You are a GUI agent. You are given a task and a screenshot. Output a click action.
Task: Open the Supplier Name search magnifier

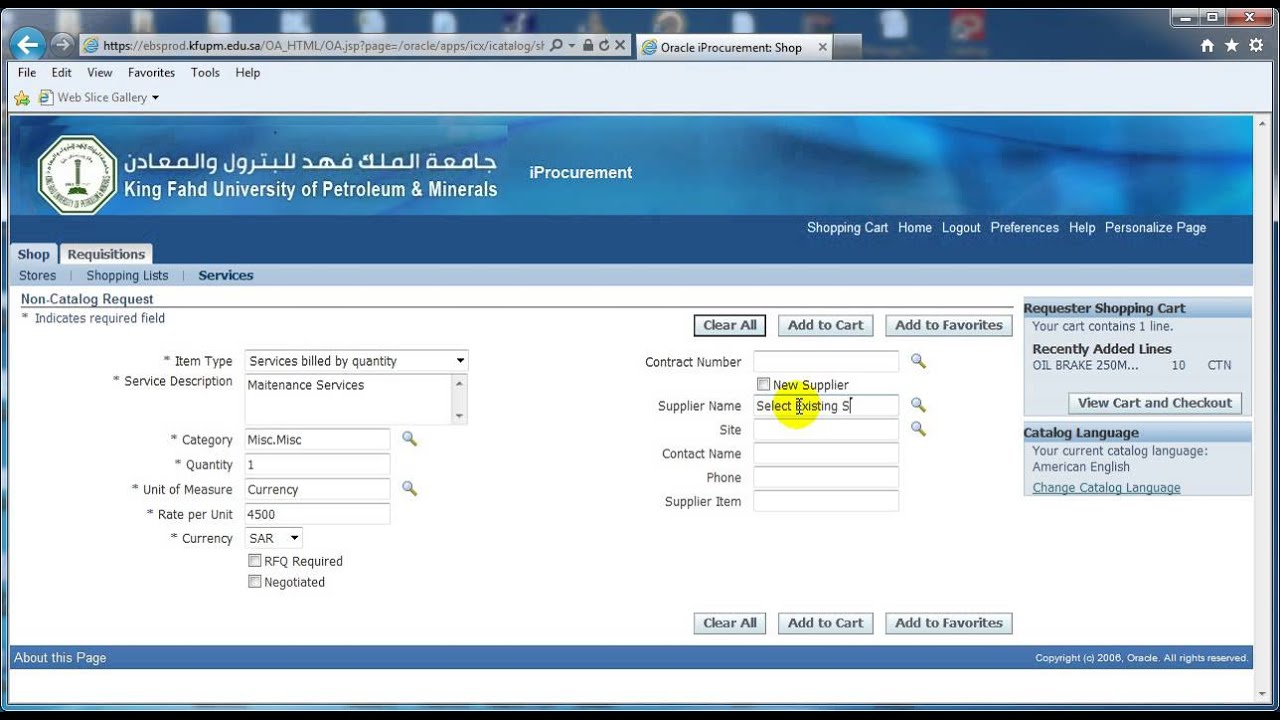pyautogui.click(x=918, y=405)
